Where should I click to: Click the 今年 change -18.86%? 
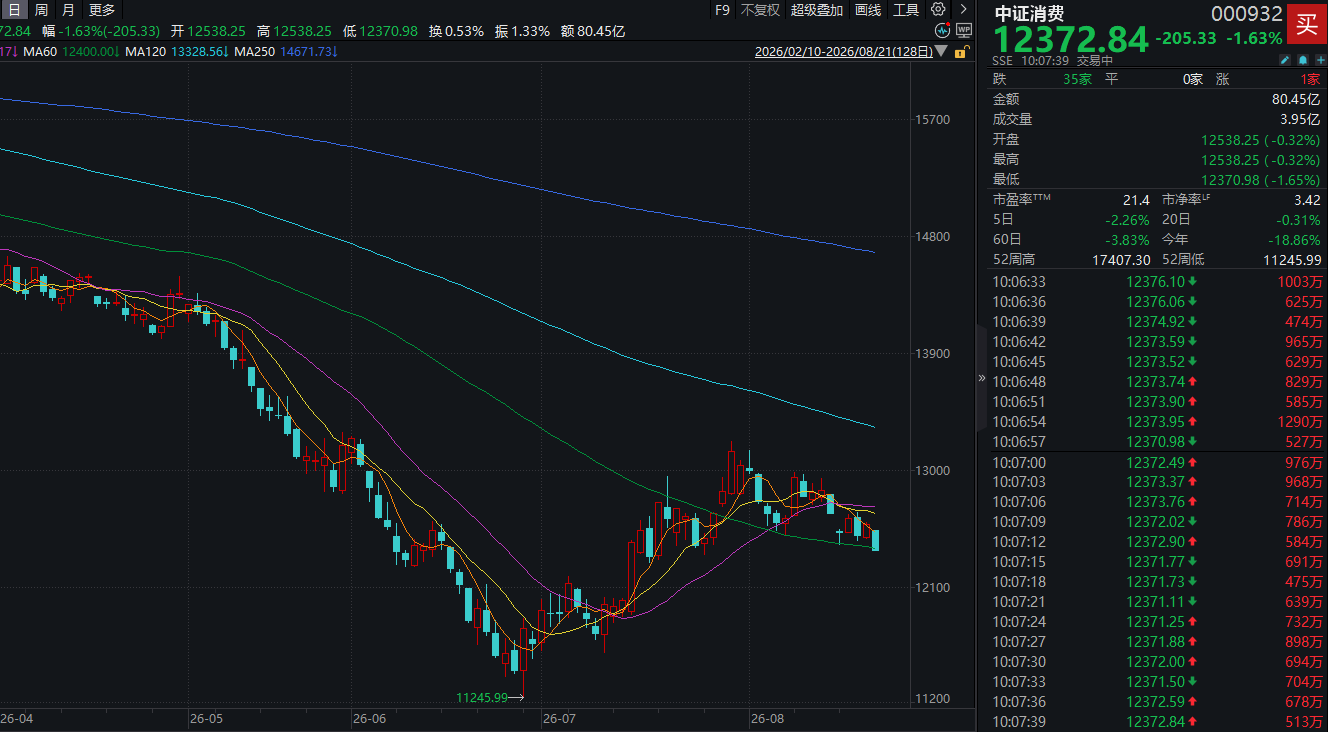[1297, 239]
